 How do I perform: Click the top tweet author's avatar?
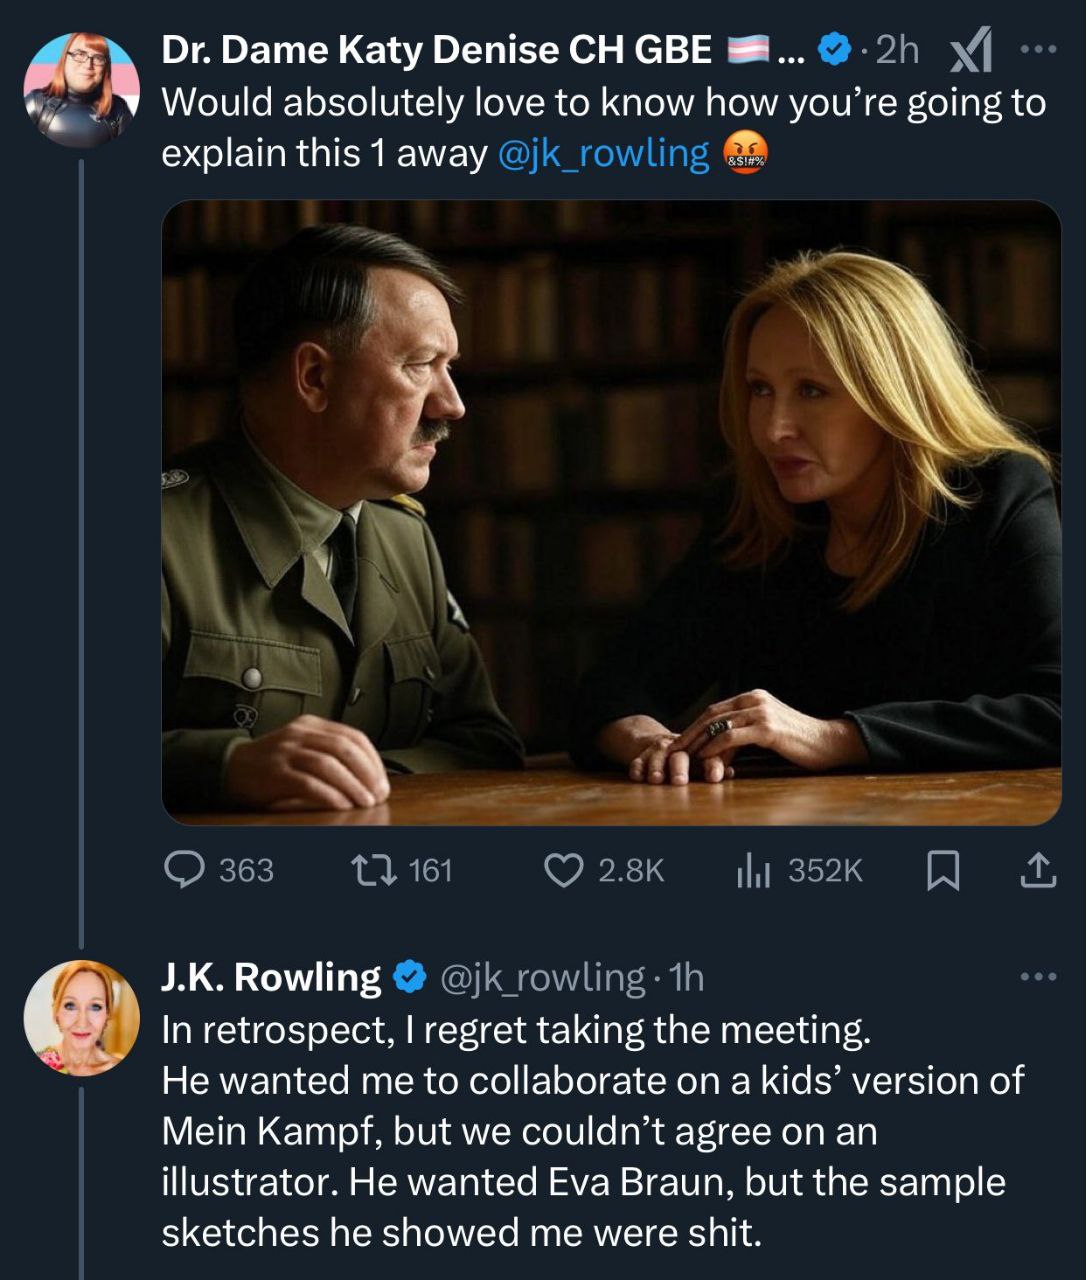click(x=81, y=90)
